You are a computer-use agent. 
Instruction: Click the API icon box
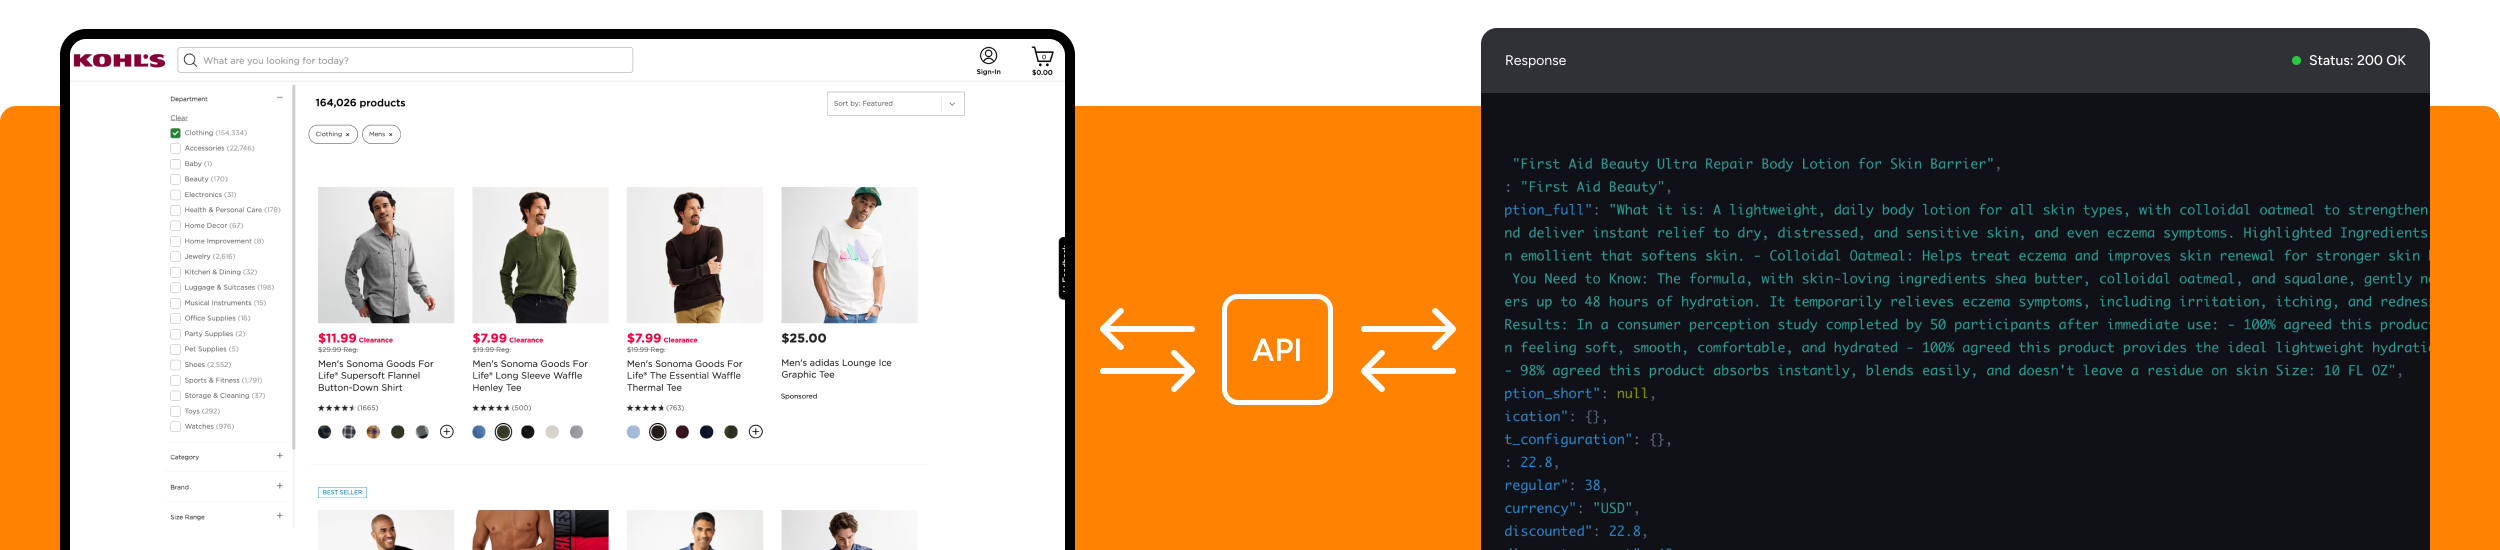[1277, 349]
